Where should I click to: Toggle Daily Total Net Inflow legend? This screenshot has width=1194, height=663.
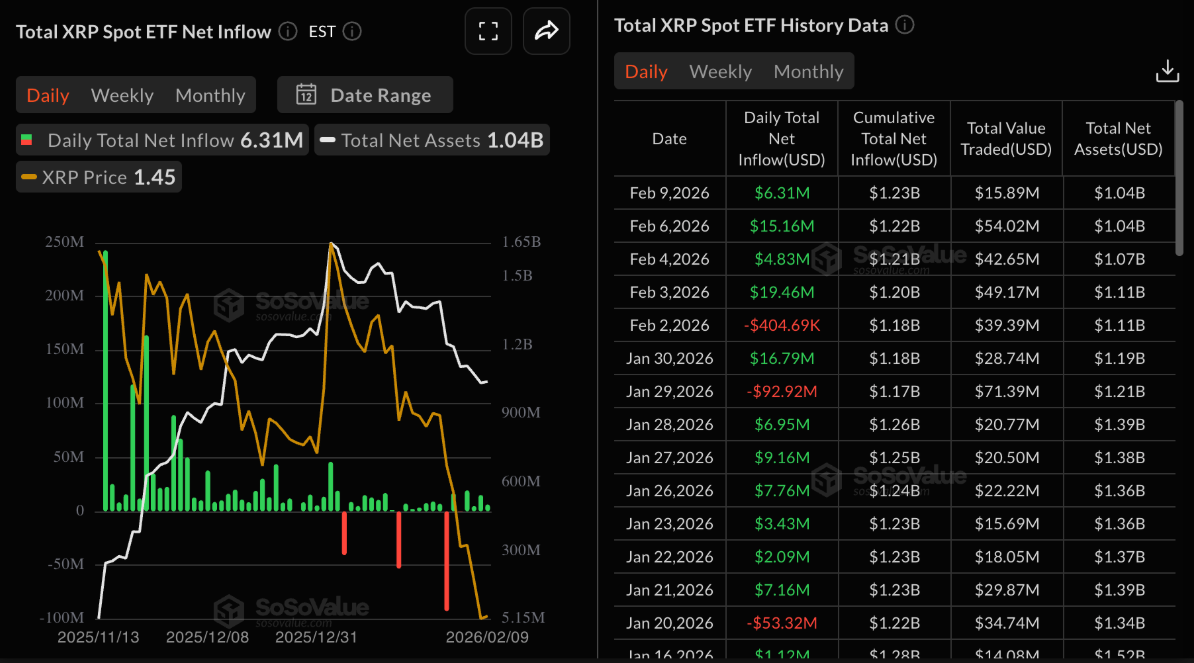(160, 141)
